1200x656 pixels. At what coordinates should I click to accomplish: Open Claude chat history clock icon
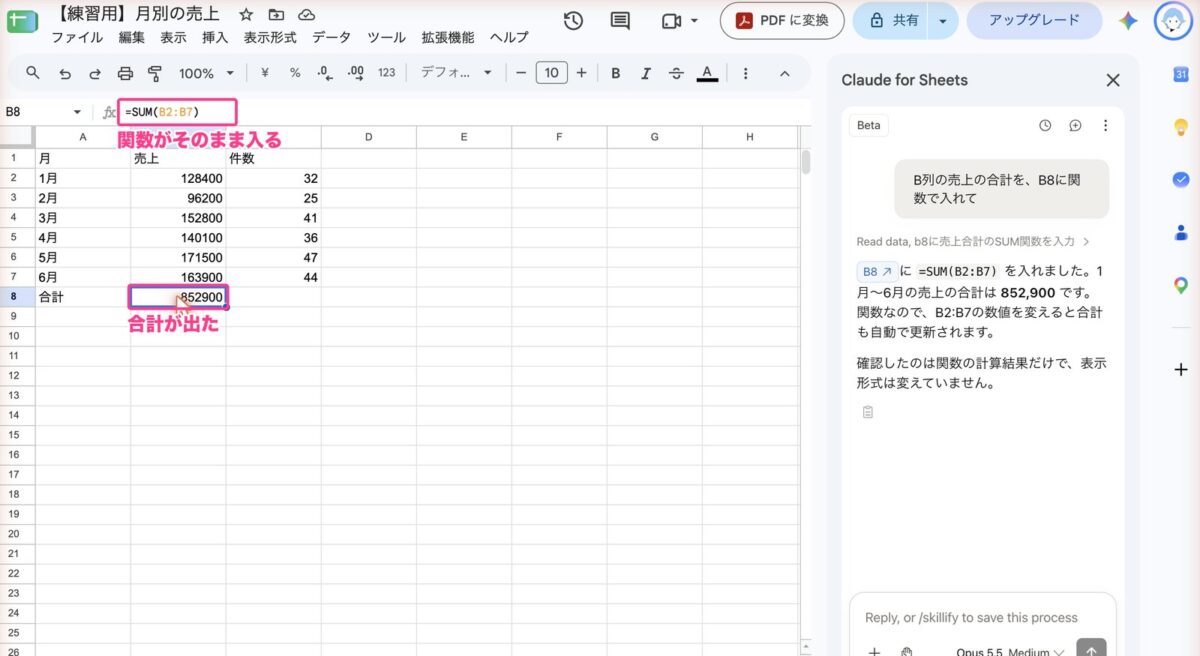point(1045,126)
